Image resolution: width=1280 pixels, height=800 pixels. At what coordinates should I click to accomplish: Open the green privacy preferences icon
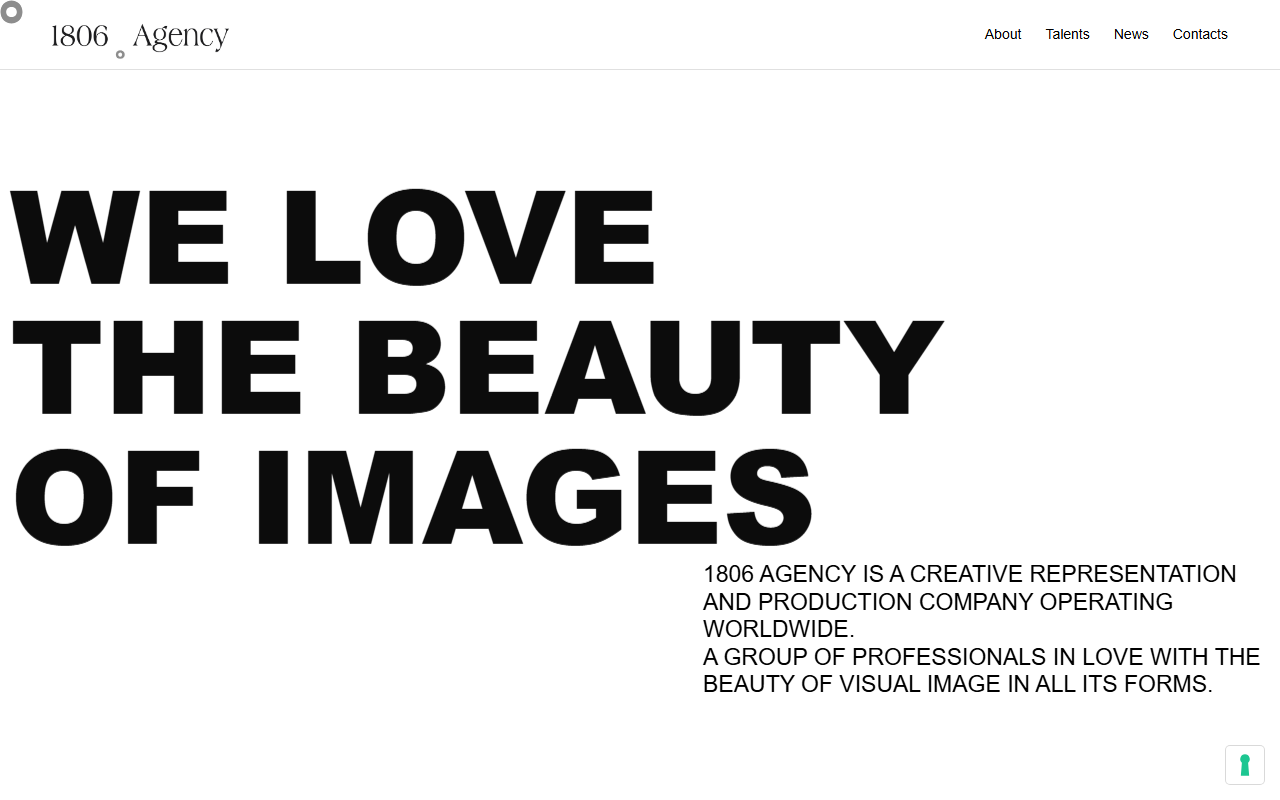(1245, 765)
